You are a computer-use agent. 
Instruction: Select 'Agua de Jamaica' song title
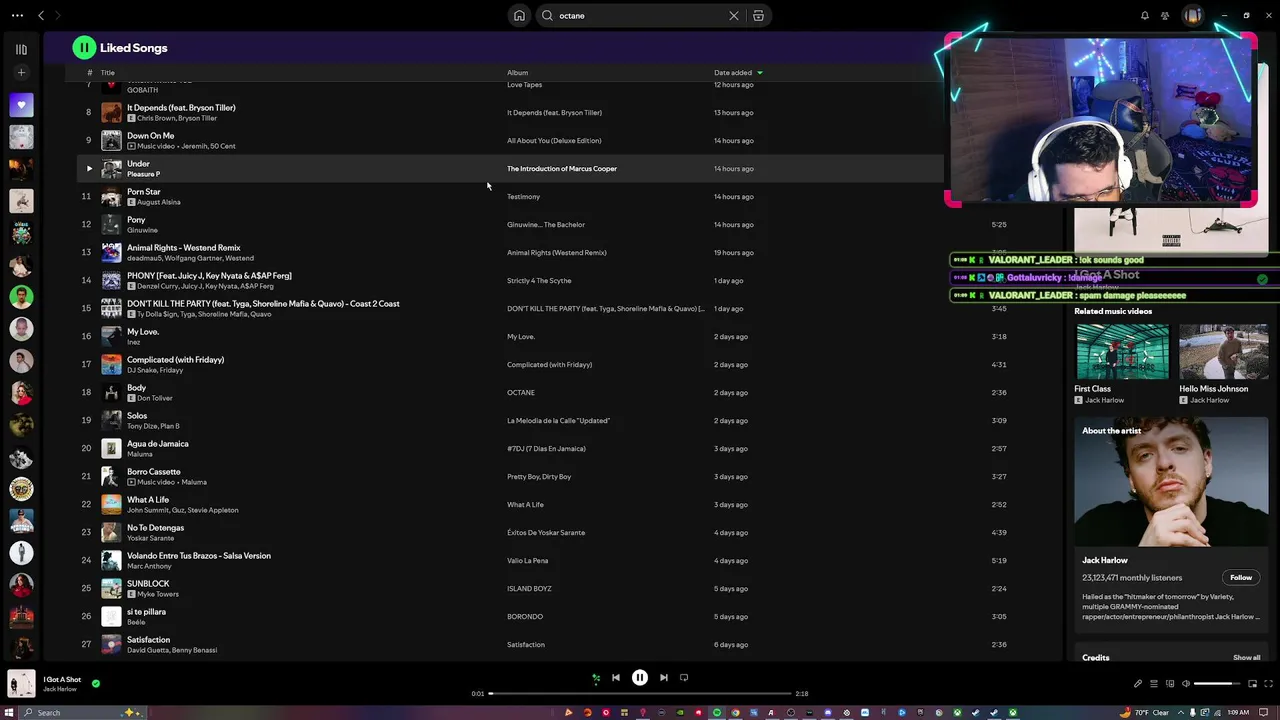coord(158,444)
